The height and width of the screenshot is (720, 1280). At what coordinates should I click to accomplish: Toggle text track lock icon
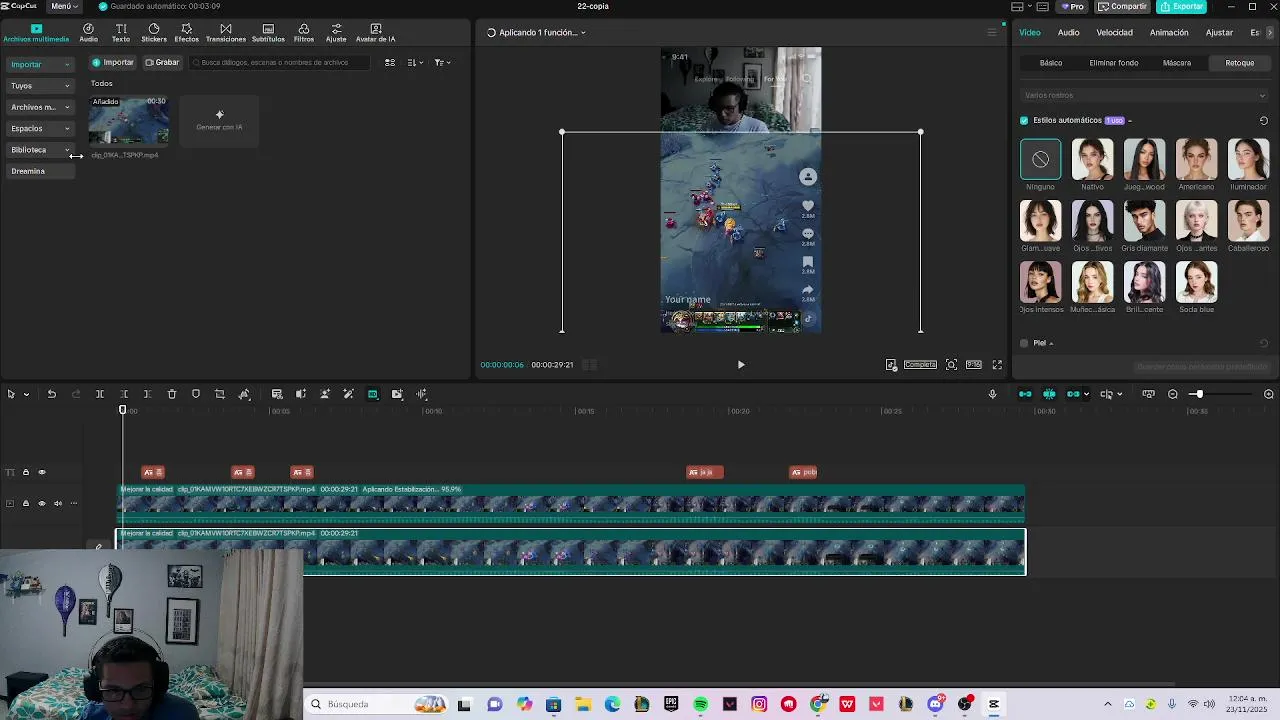coord(26,472)
